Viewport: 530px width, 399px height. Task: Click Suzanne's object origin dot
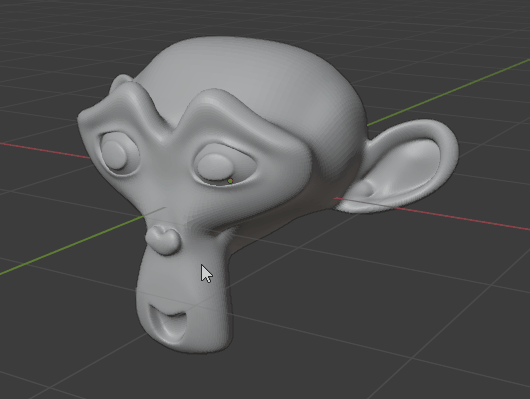point(231,181)
